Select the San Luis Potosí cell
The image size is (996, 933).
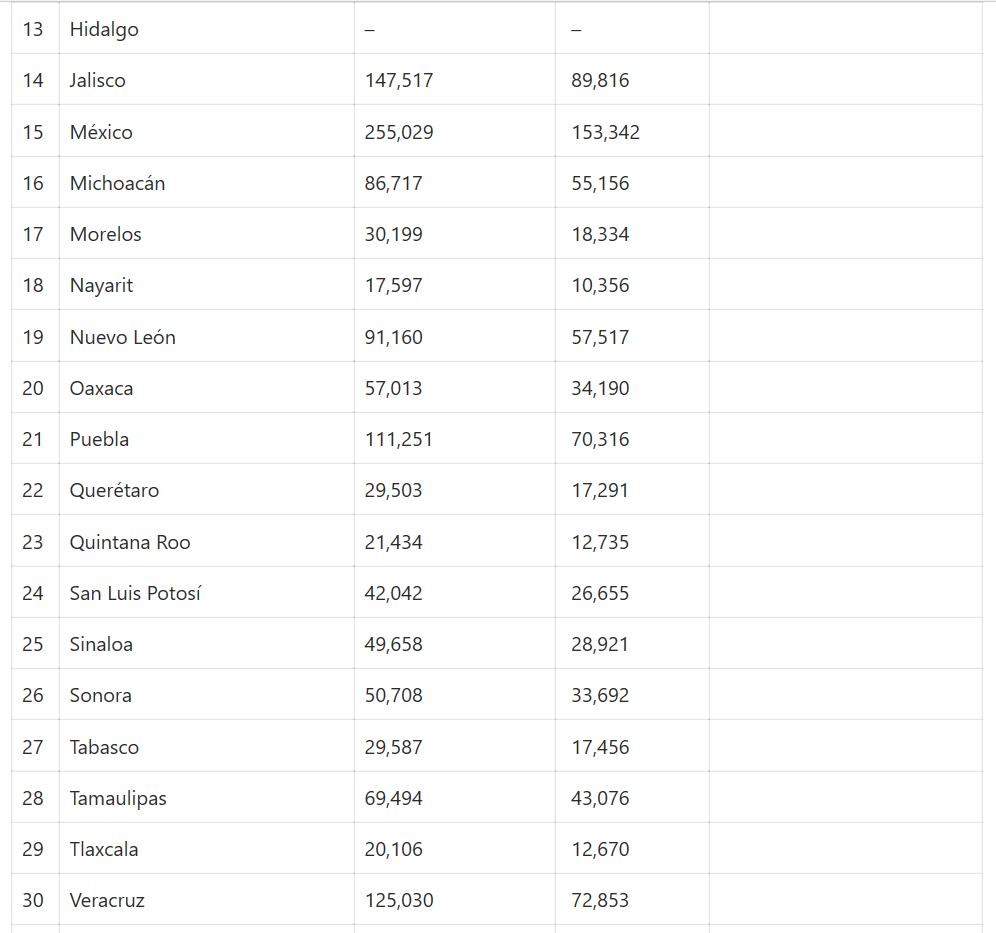pos(135,593)
